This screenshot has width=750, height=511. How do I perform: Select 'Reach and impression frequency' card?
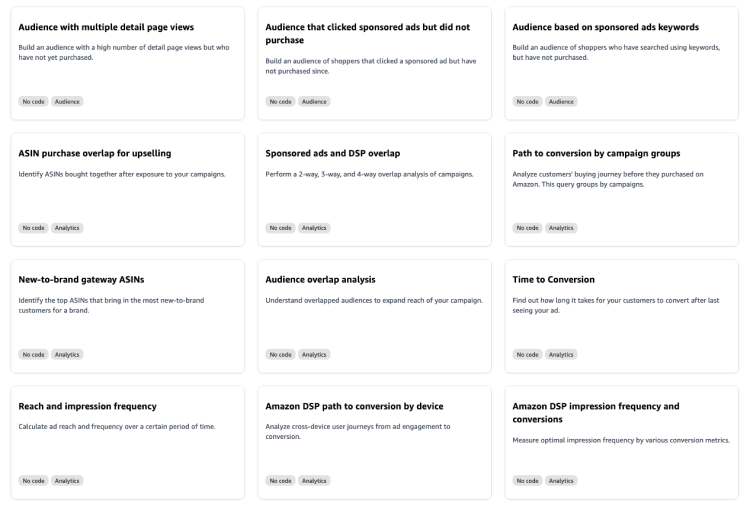coord(88,406)
